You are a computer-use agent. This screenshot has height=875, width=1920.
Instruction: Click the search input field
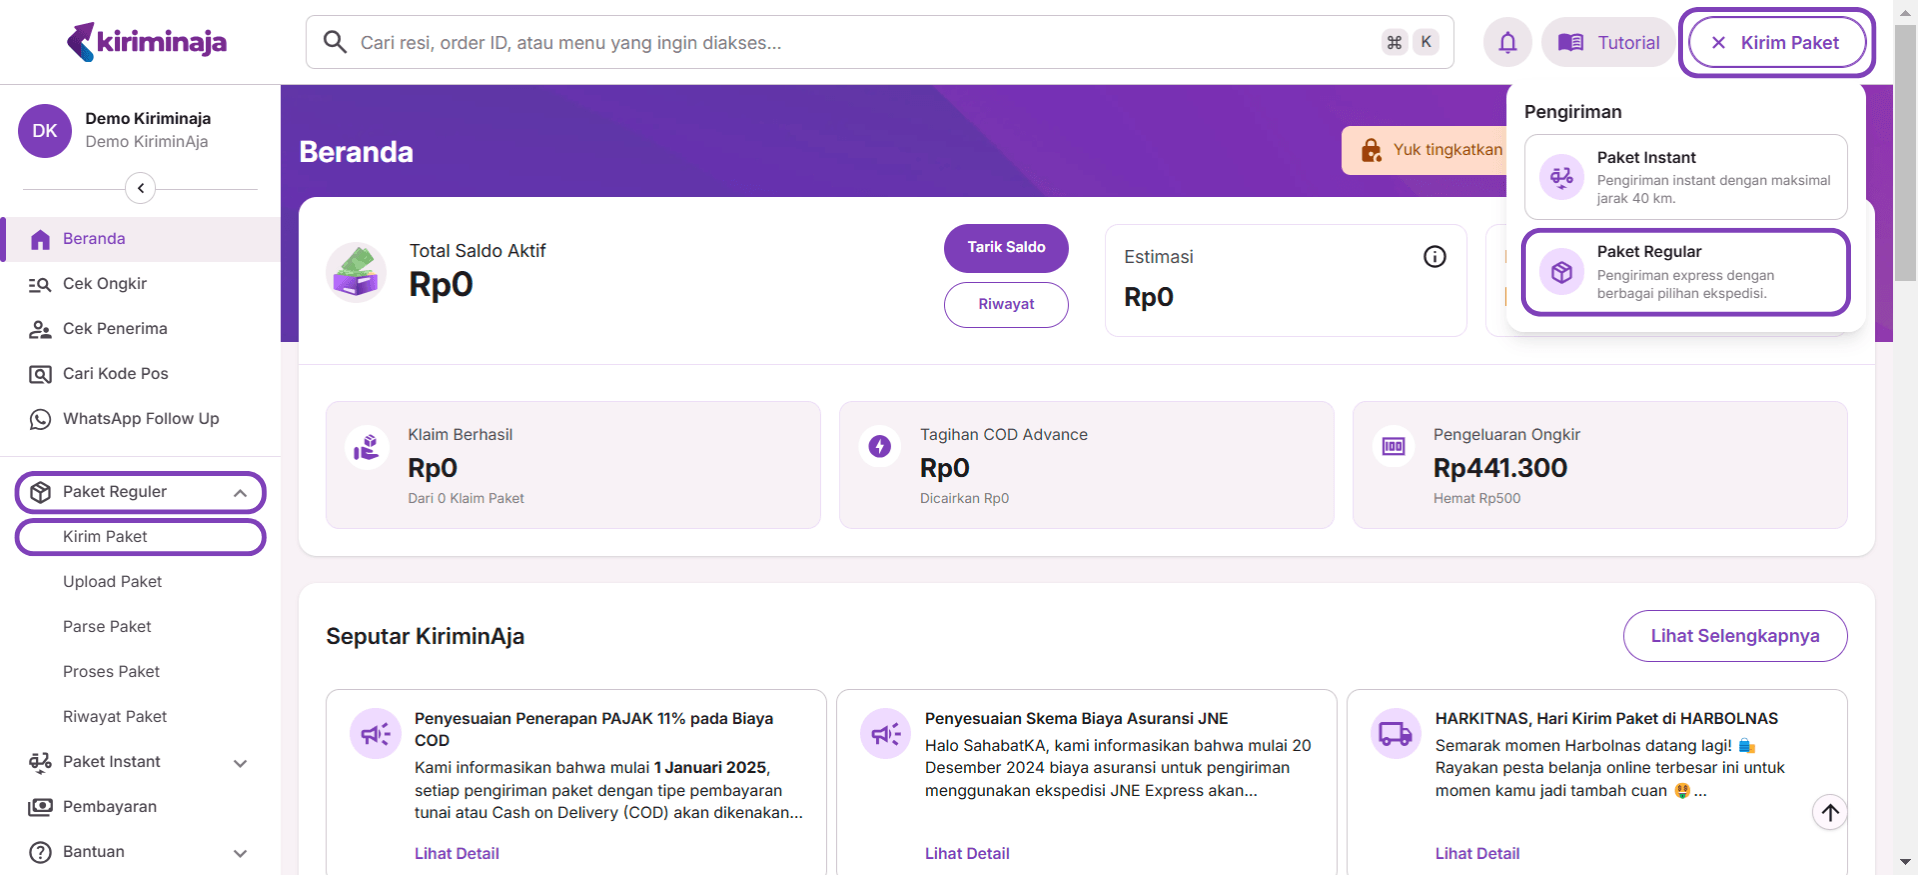[x=860, y=42]
